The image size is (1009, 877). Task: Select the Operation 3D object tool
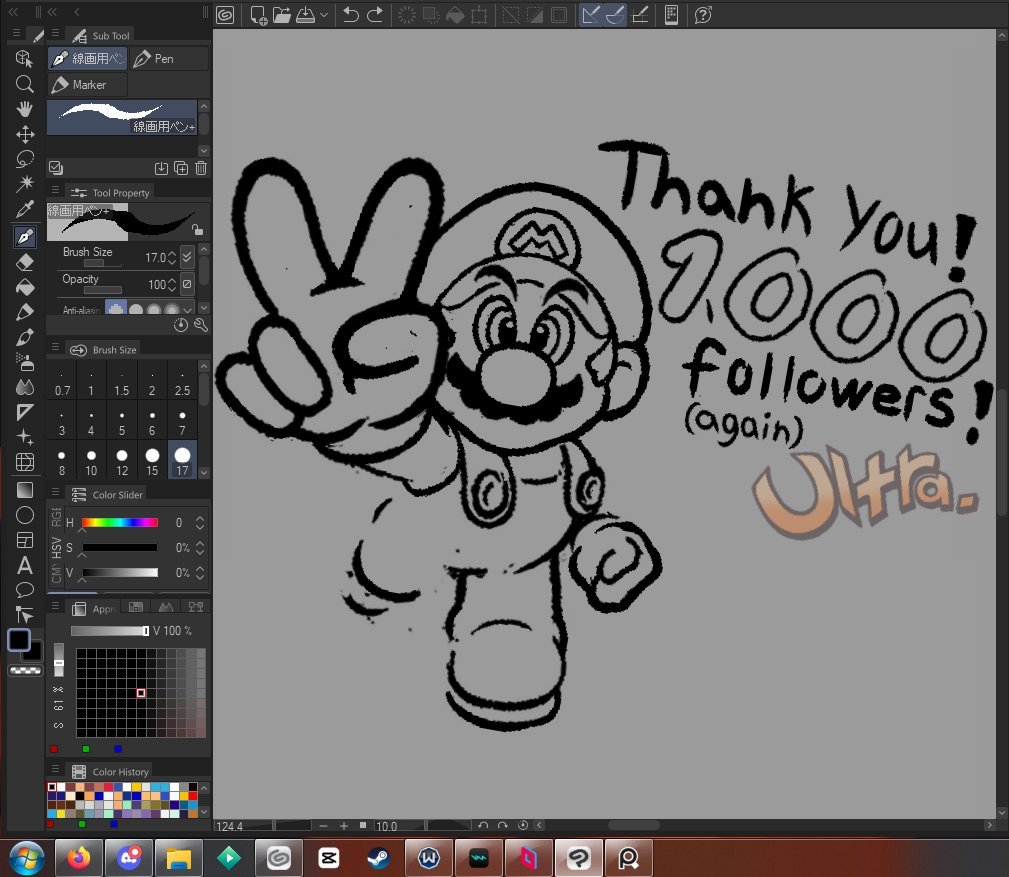[24, 59]
